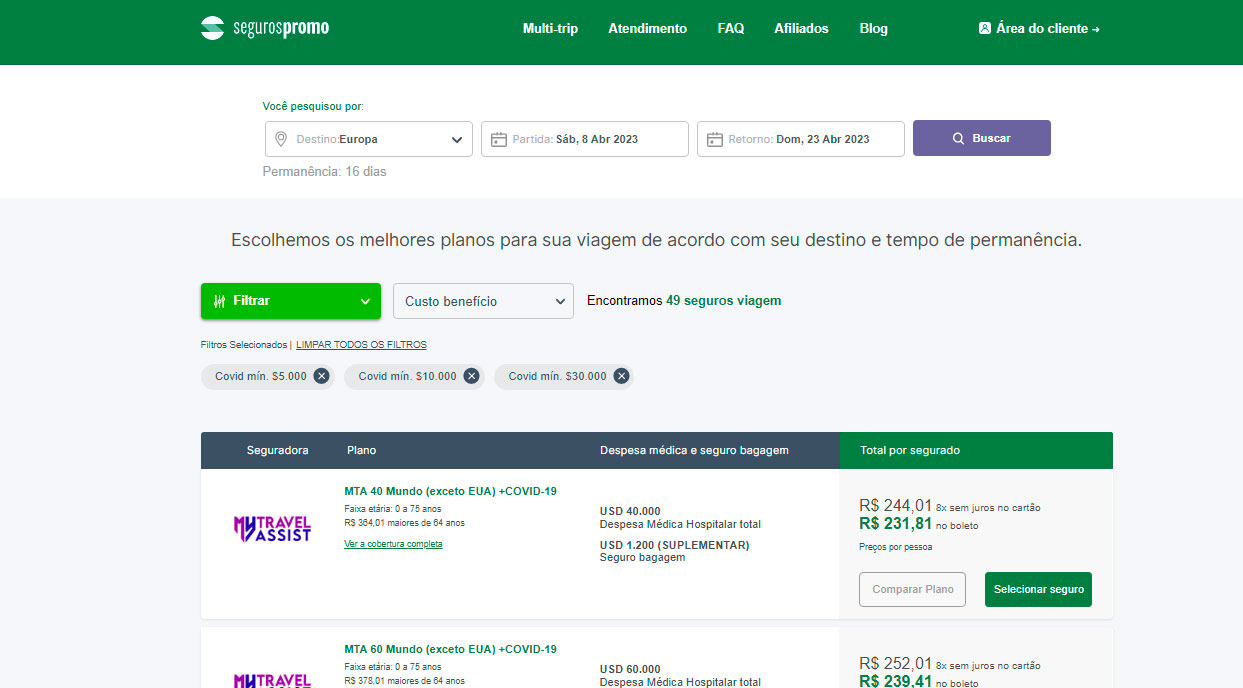This screenshot has width=1243, height=688.
Task: Open Área do cliente link
Action: point(1040,28)
